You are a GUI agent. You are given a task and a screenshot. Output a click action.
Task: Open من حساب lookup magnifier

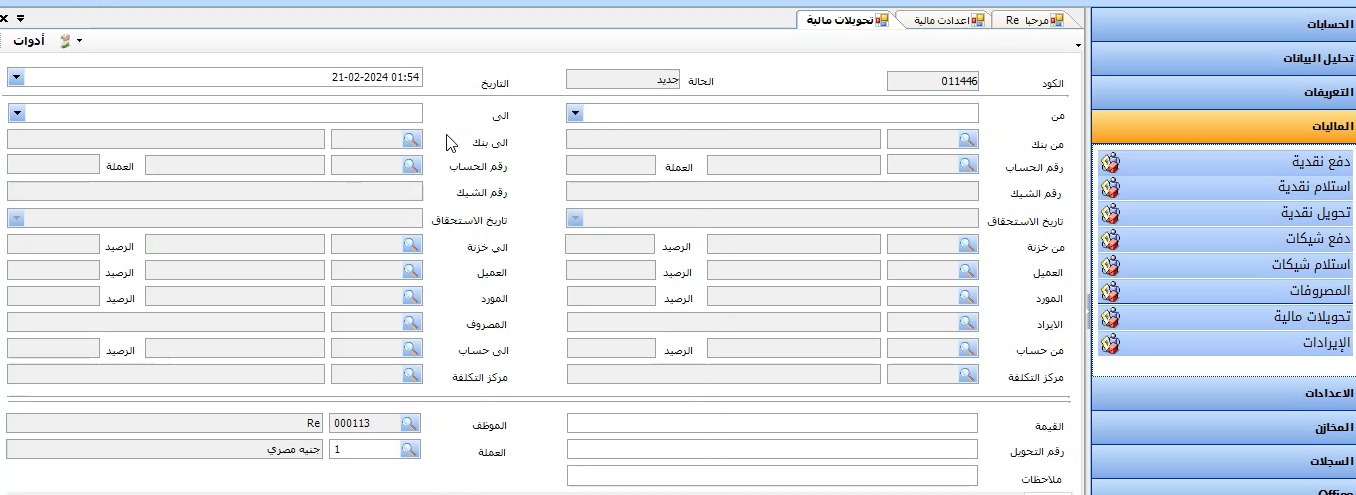click(967, 348)
